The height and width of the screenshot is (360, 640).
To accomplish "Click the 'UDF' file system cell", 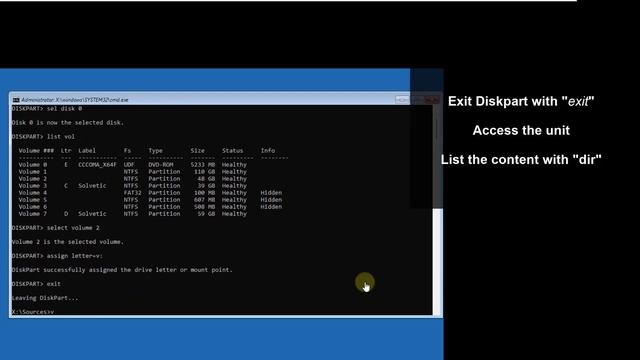I will (129, 164).
